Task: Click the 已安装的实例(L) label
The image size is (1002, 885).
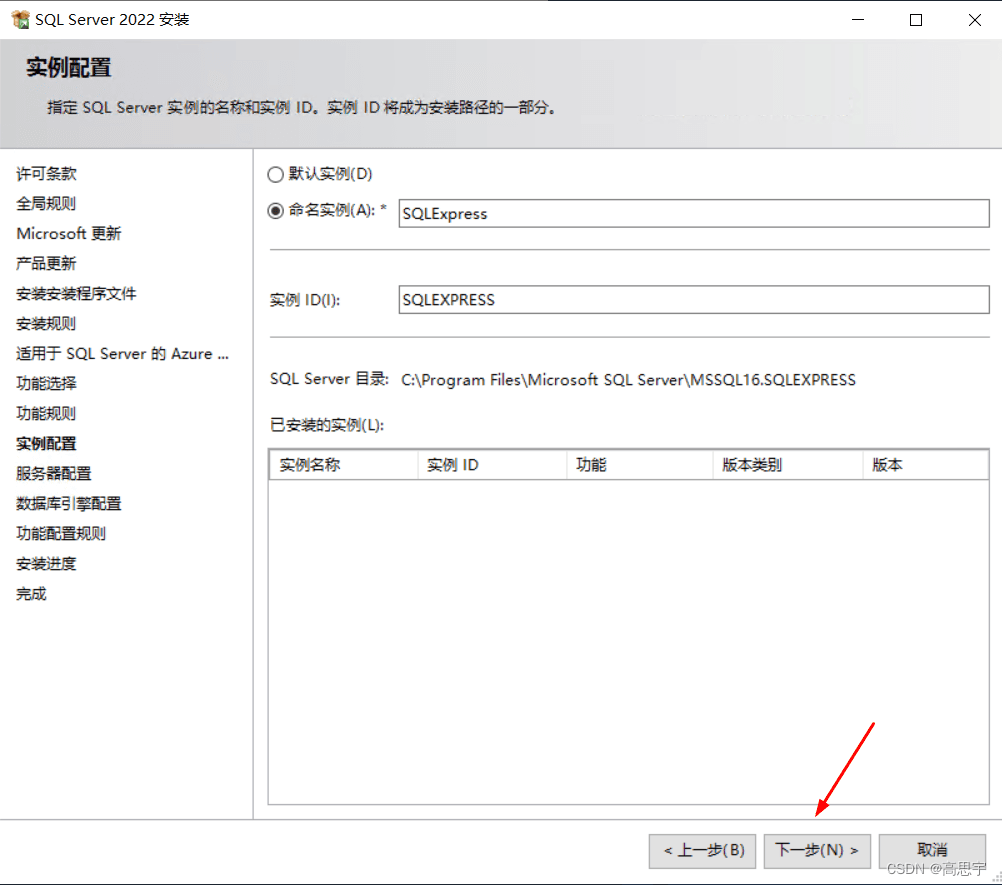Action: (327, 425)
